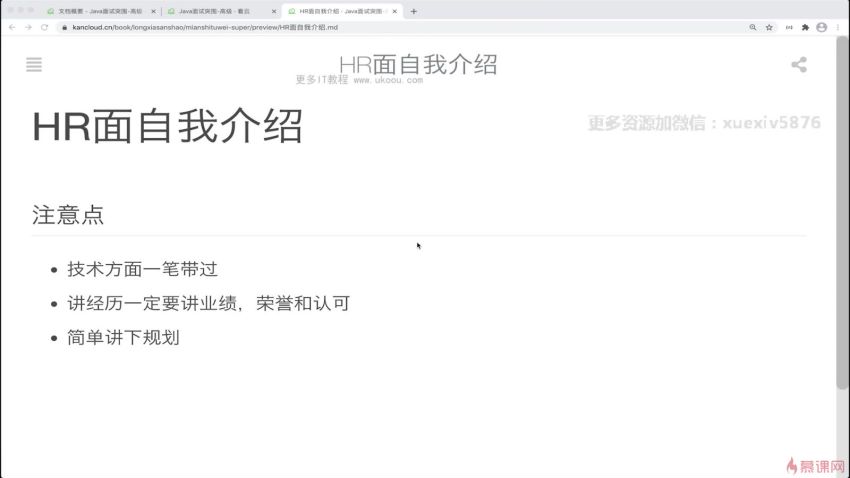850x478 pixels.
Task: Open the Chrome profile avatar
Action: click(821, 27)
